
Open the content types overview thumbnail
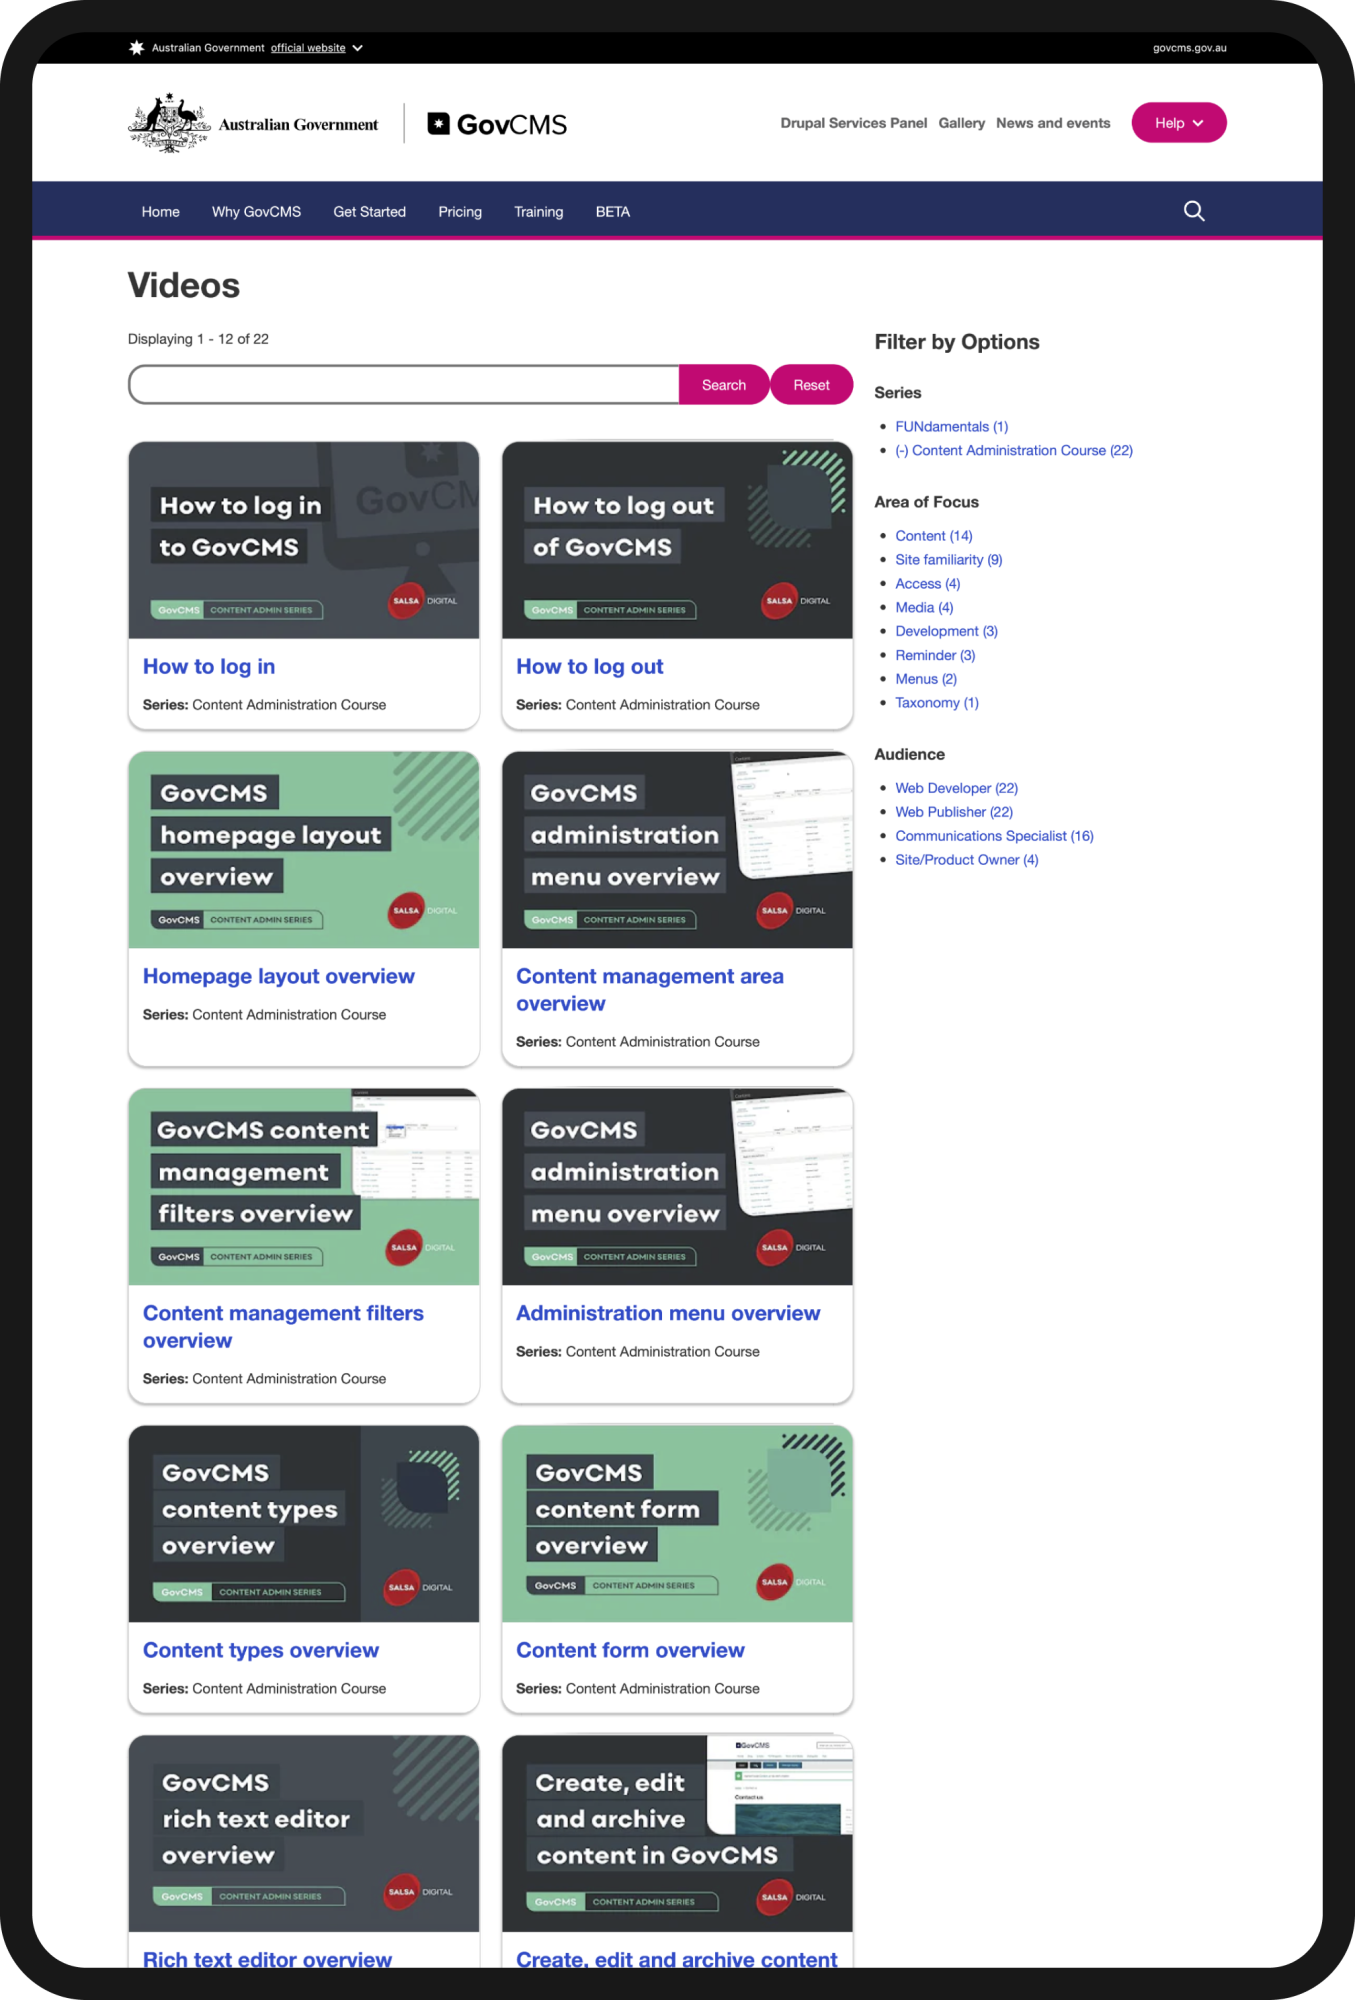(x=304, y=1524)
